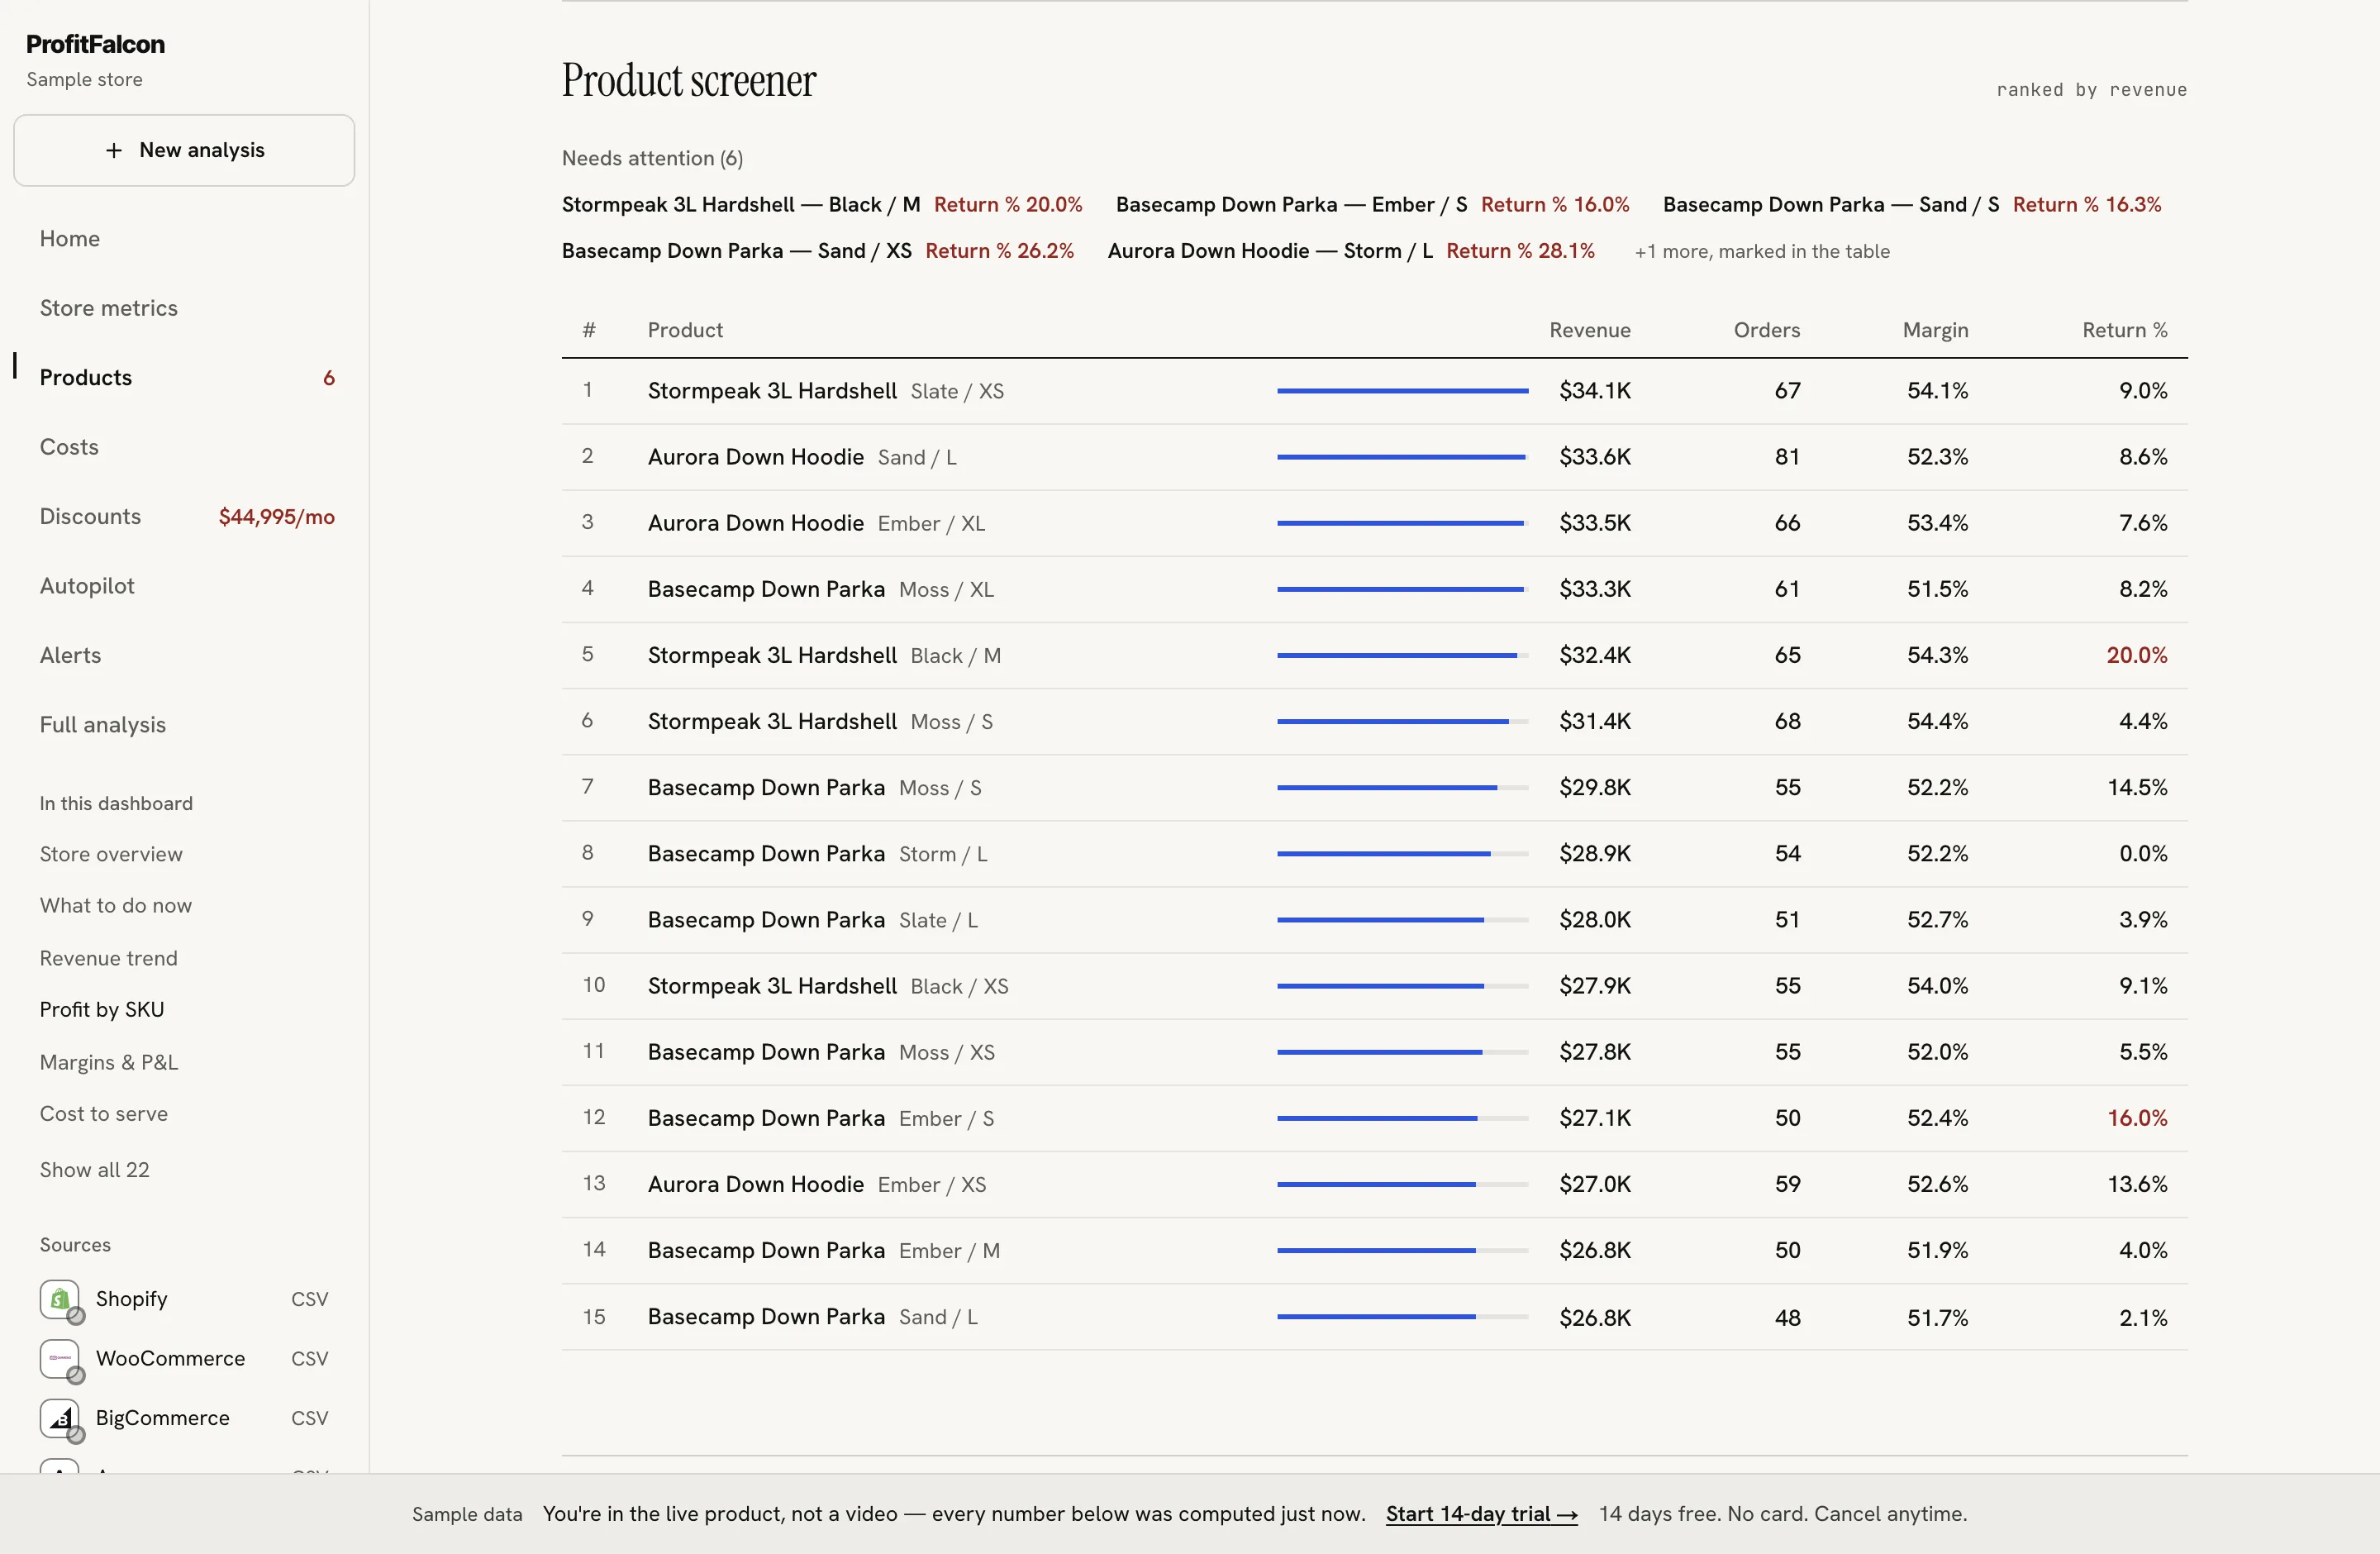Select Stormpeak 3L Hardshell Black / M in table
Viewport: 2380px width, 1554px height.
1375,655
